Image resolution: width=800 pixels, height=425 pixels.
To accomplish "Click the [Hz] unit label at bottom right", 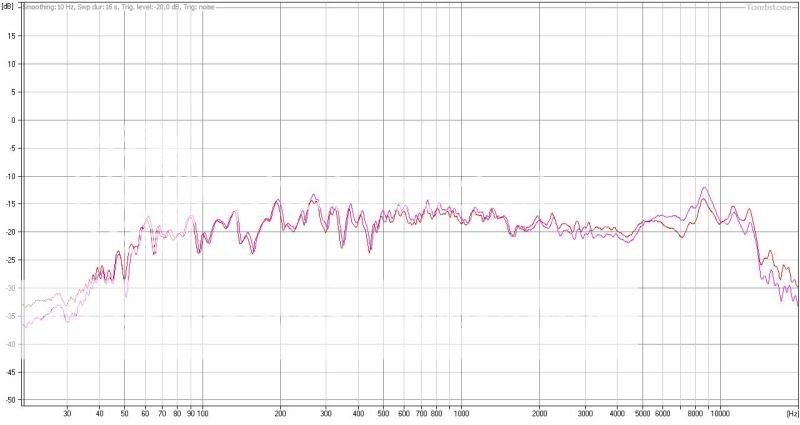I will tap(791, 412).
